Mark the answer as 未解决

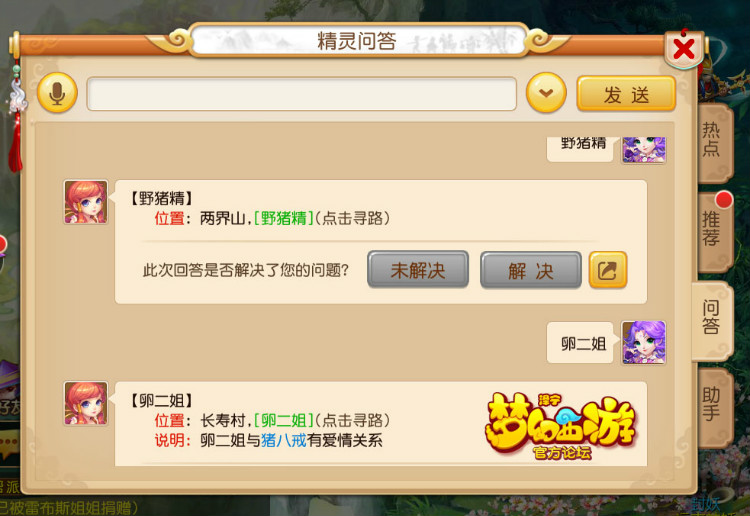coord(418,270)
